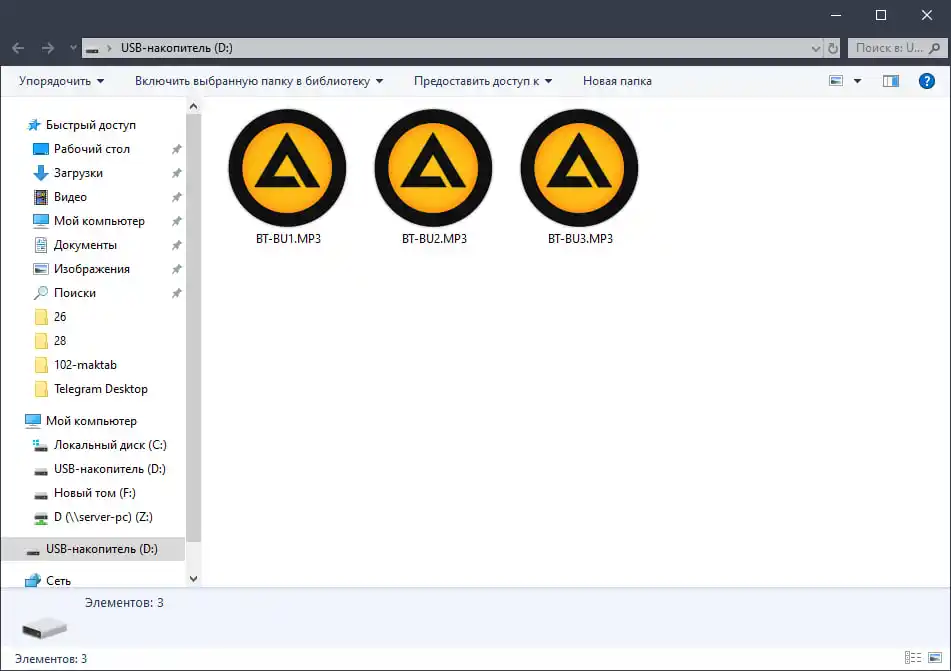This screenshot has height=671, width=951.
Task: Open the Упорядочить menu
Action: click(61, 81)
